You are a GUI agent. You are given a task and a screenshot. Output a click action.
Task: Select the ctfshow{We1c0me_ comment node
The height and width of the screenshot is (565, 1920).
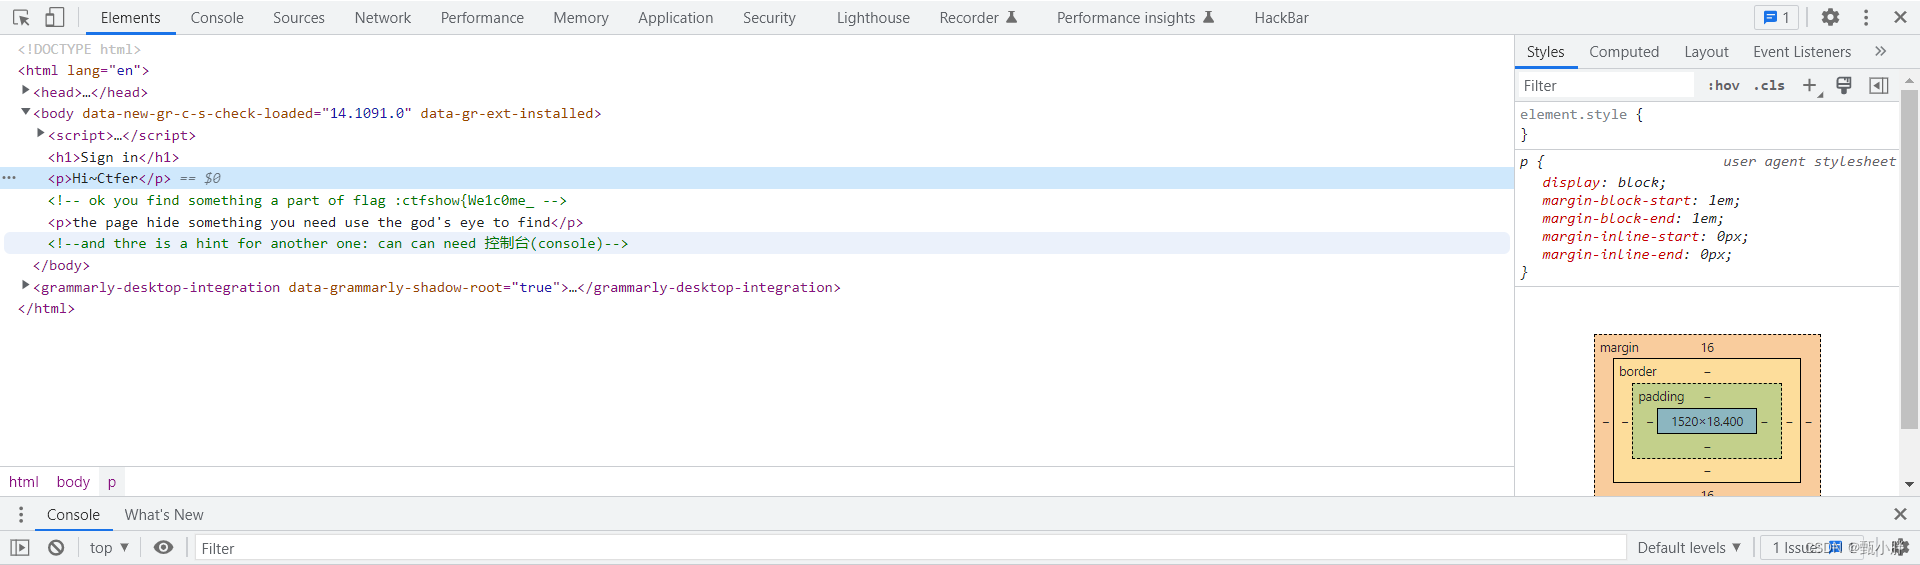(x=307, y=200)
